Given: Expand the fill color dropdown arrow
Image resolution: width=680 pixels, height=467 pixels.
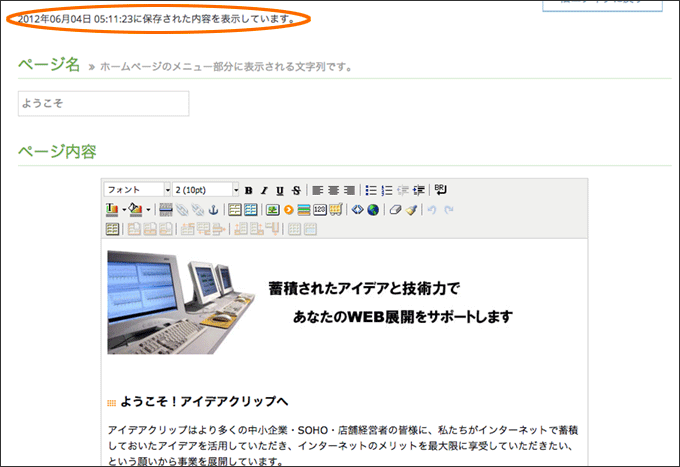Looking at the screenshot, I should [x=148, y=210].
